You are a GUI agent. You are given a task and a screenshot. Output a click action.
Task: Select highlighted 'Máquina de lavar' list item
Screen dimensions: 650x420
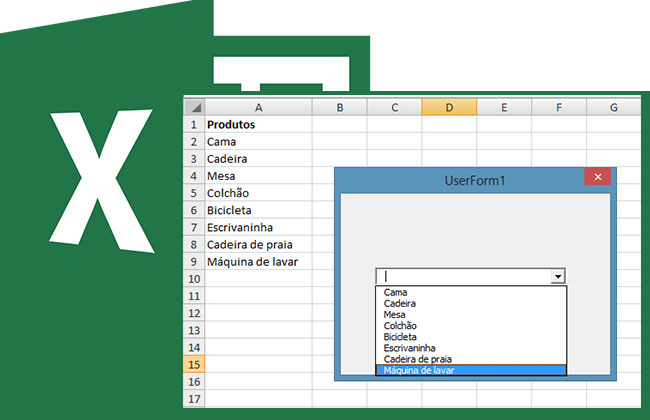pos(471,370)
